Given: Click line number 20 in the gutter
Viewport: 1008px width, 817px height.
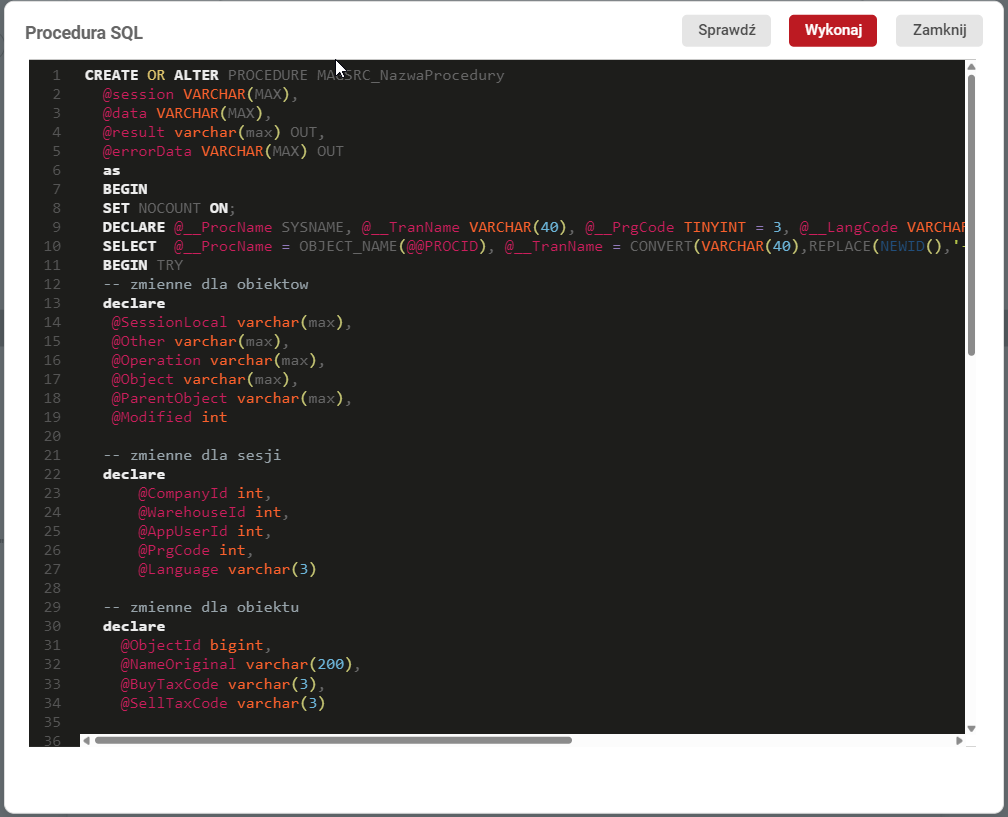Looking at the screenshot, I should point(53,436).
